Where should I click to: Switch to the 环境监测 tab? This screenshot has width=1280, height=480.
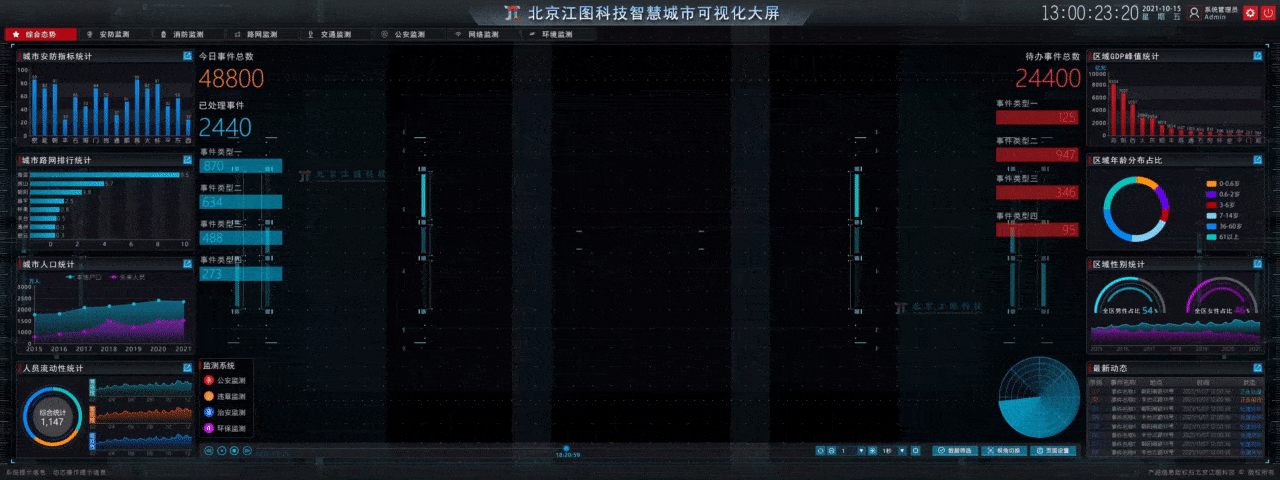click(559, 34)
